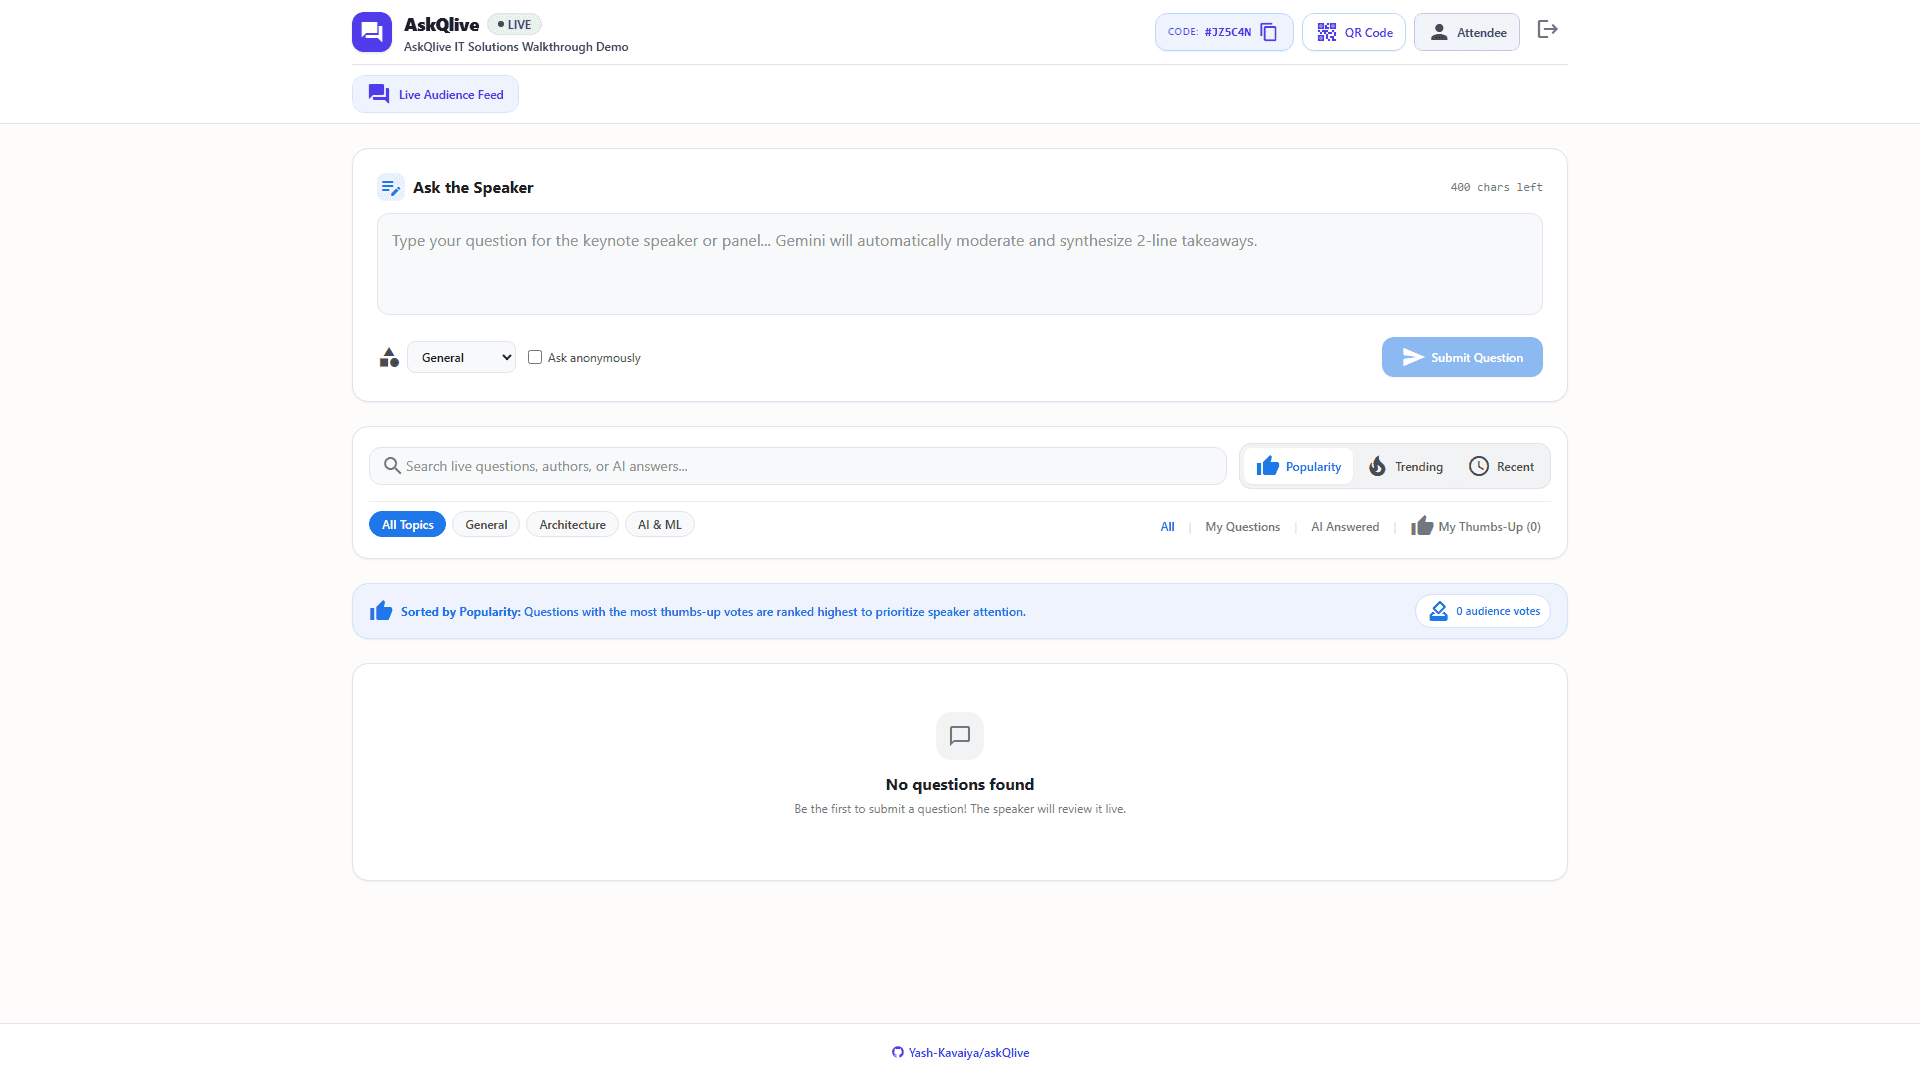Viewport: 1920px width, 1080px height.
Task: Show AI Answered questions
Action: tap(1345, 526)
